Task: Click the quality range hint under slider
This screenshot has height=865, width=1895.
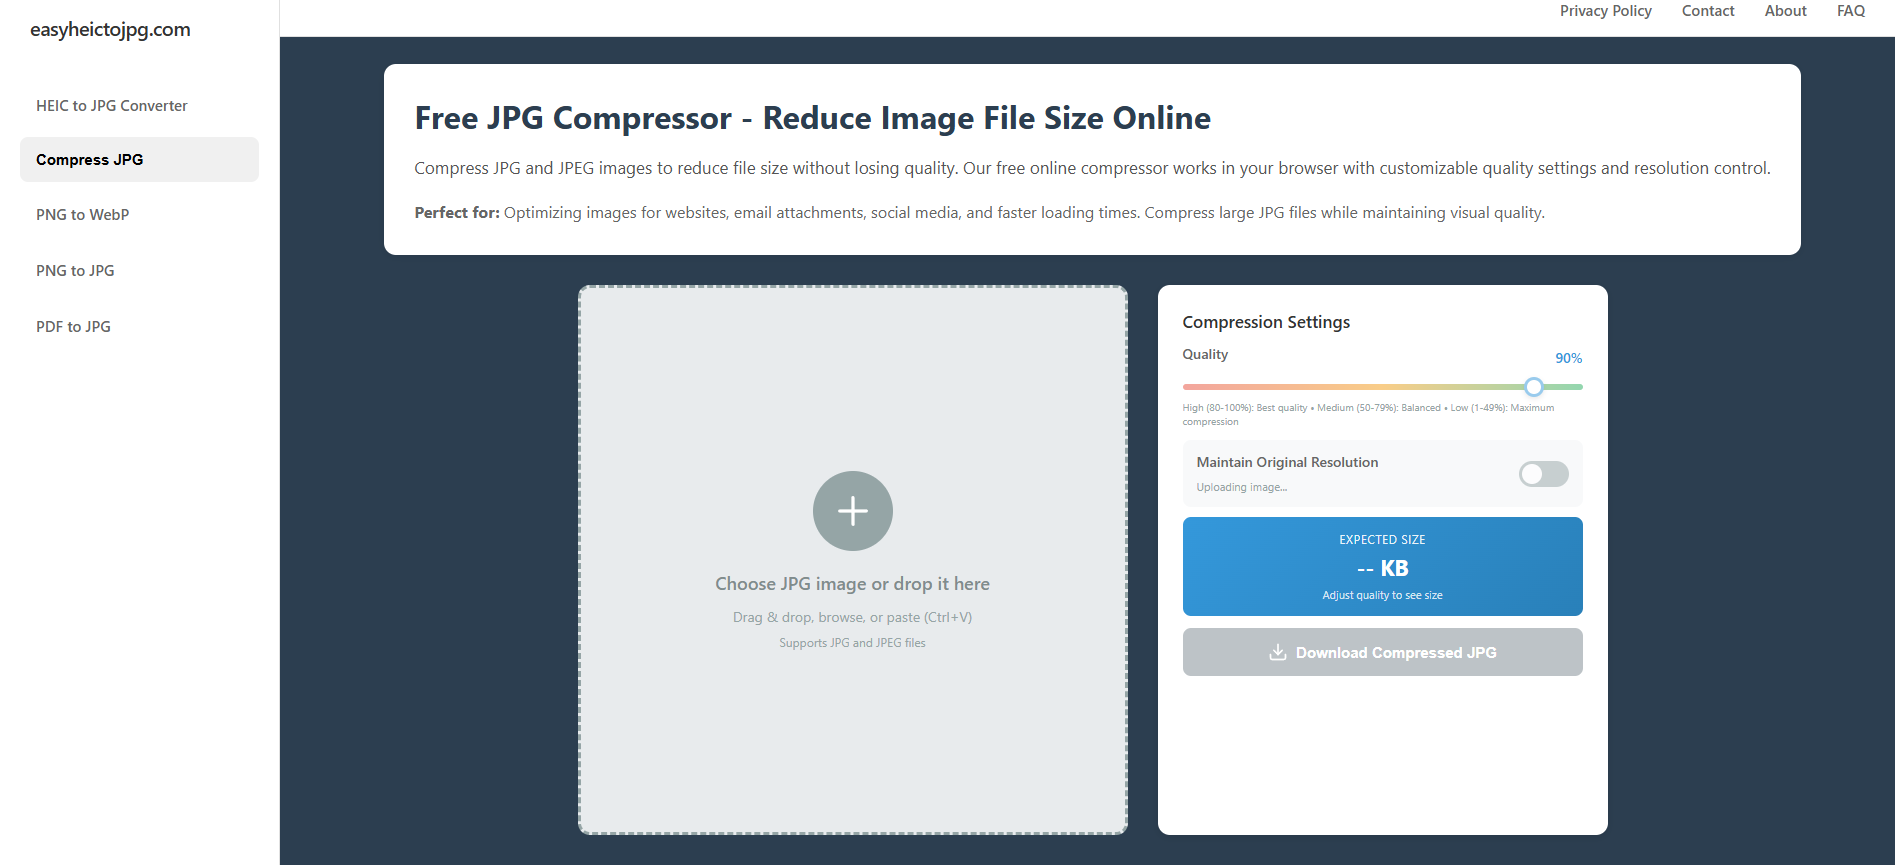Action: click(1368, 415)
